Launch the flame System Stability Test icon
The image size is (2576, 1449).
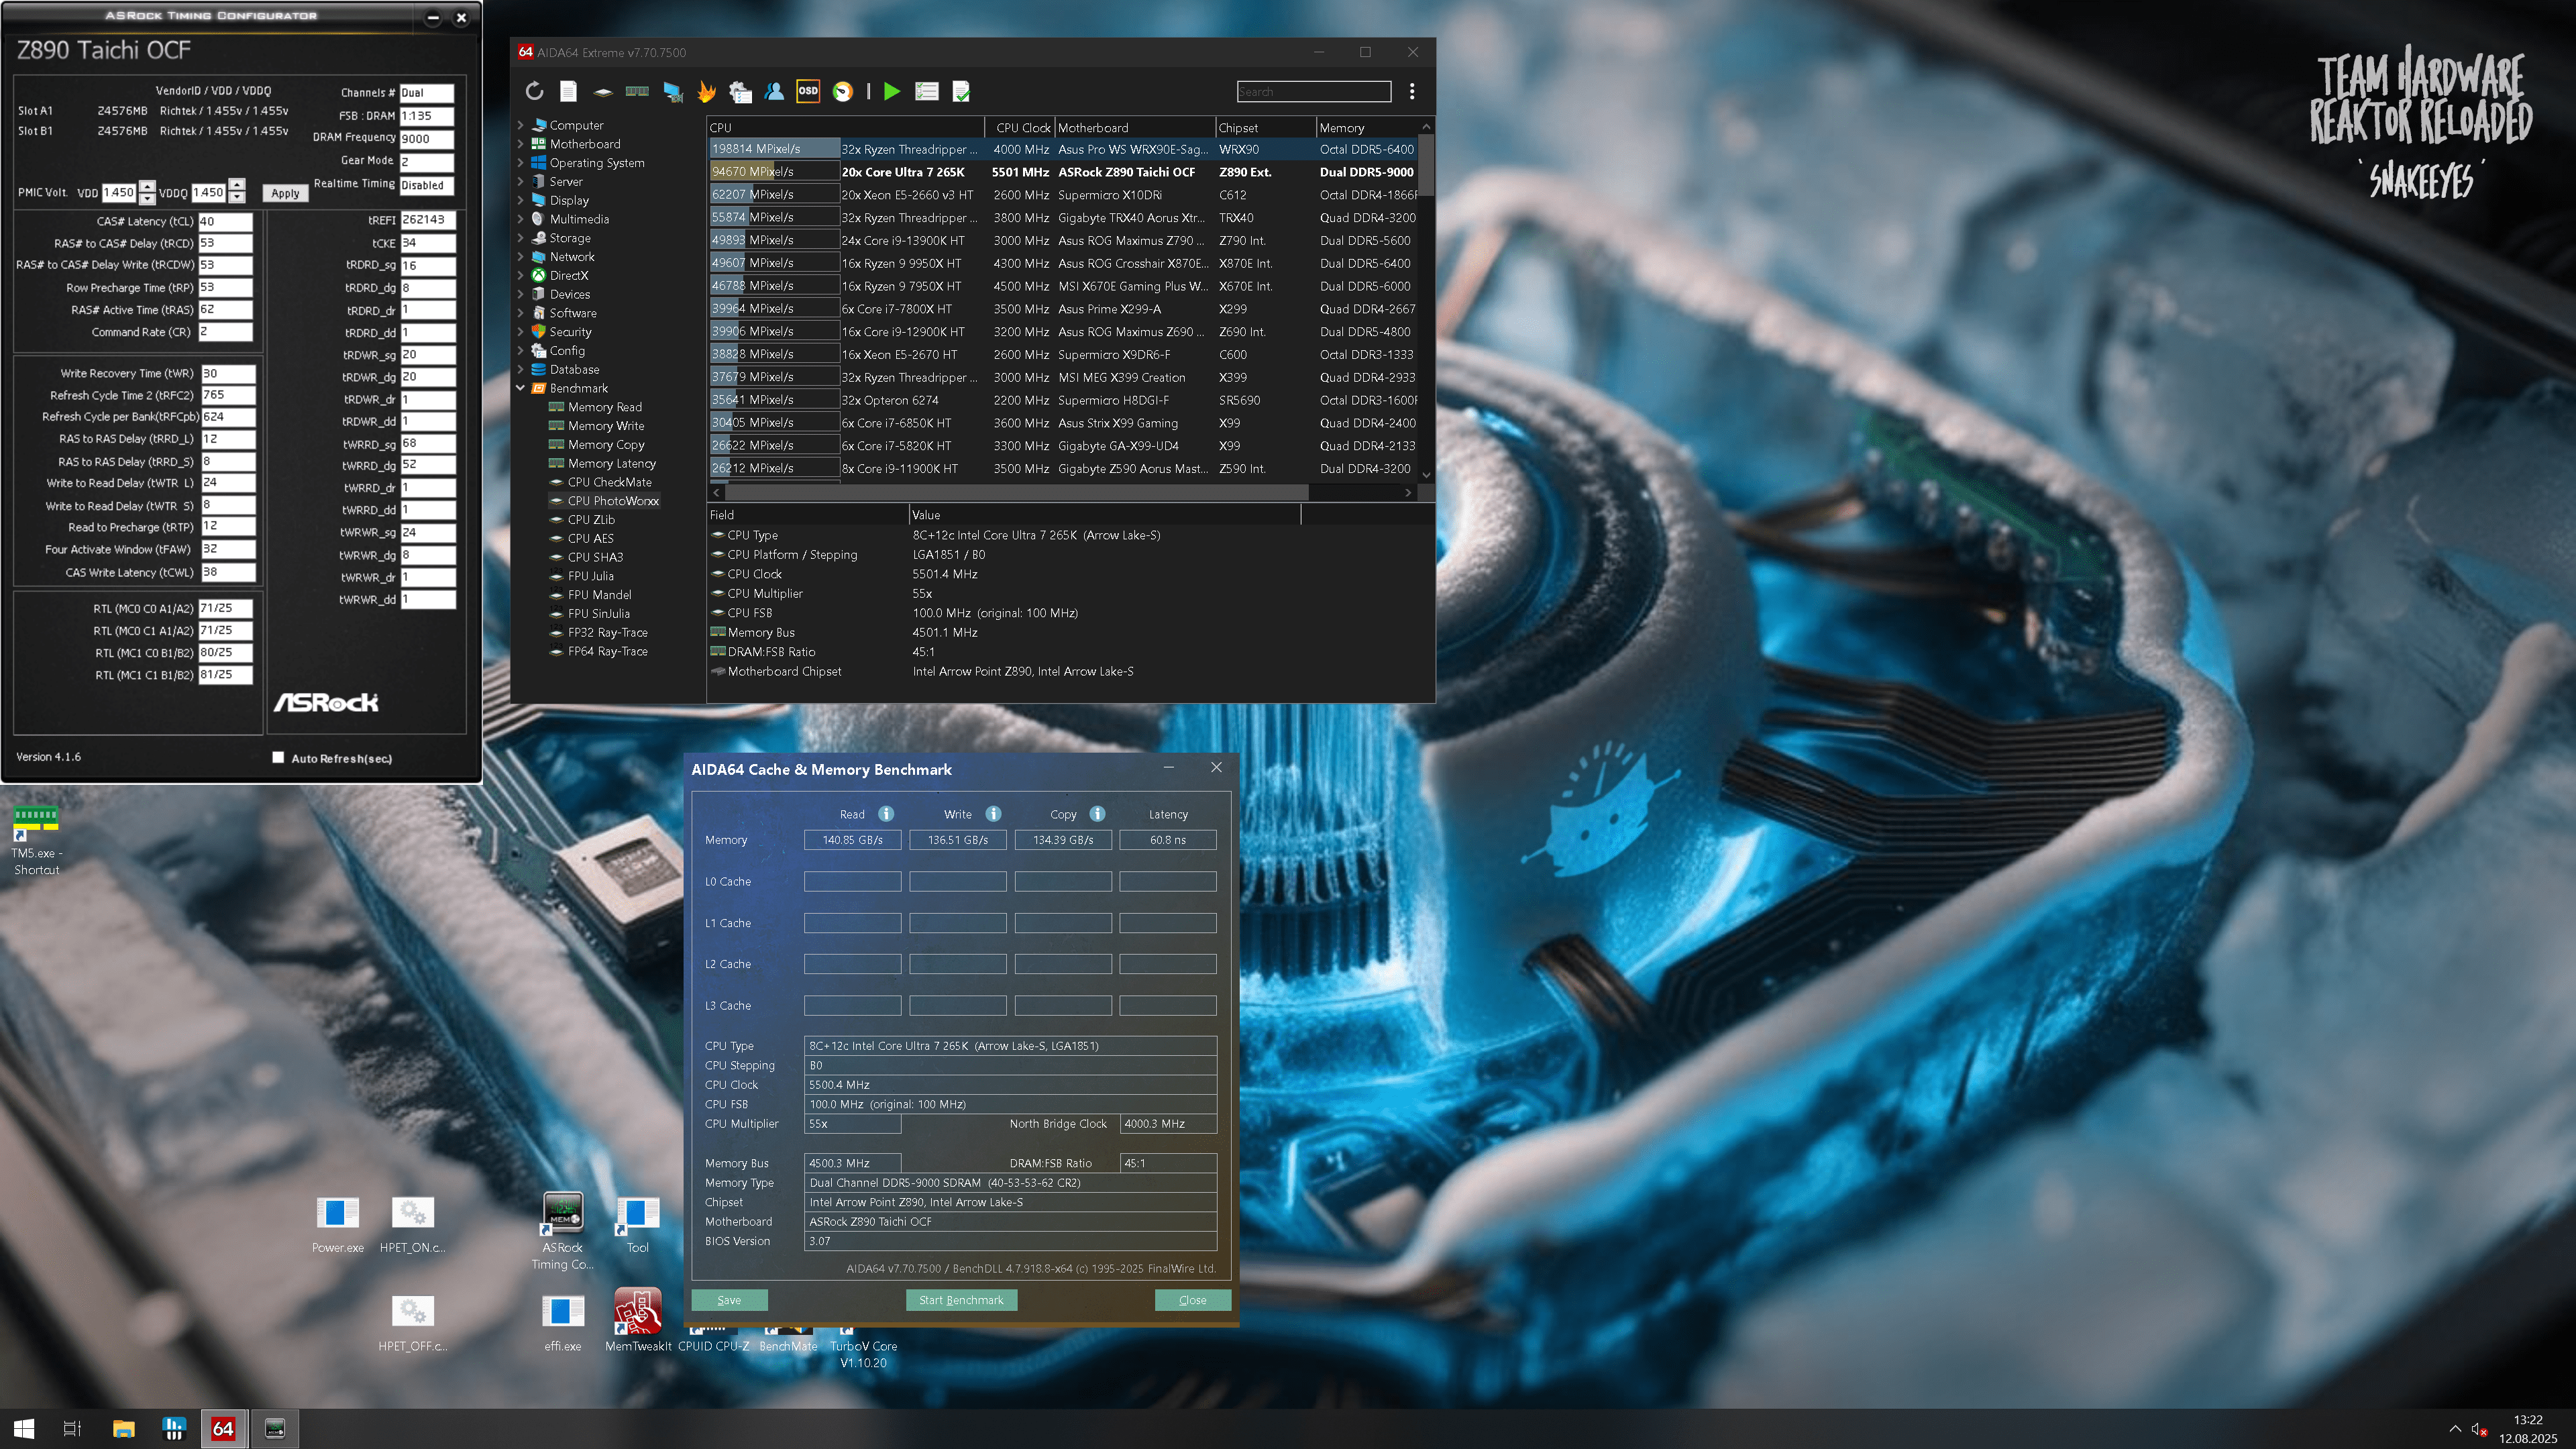(x=707, y=91)
